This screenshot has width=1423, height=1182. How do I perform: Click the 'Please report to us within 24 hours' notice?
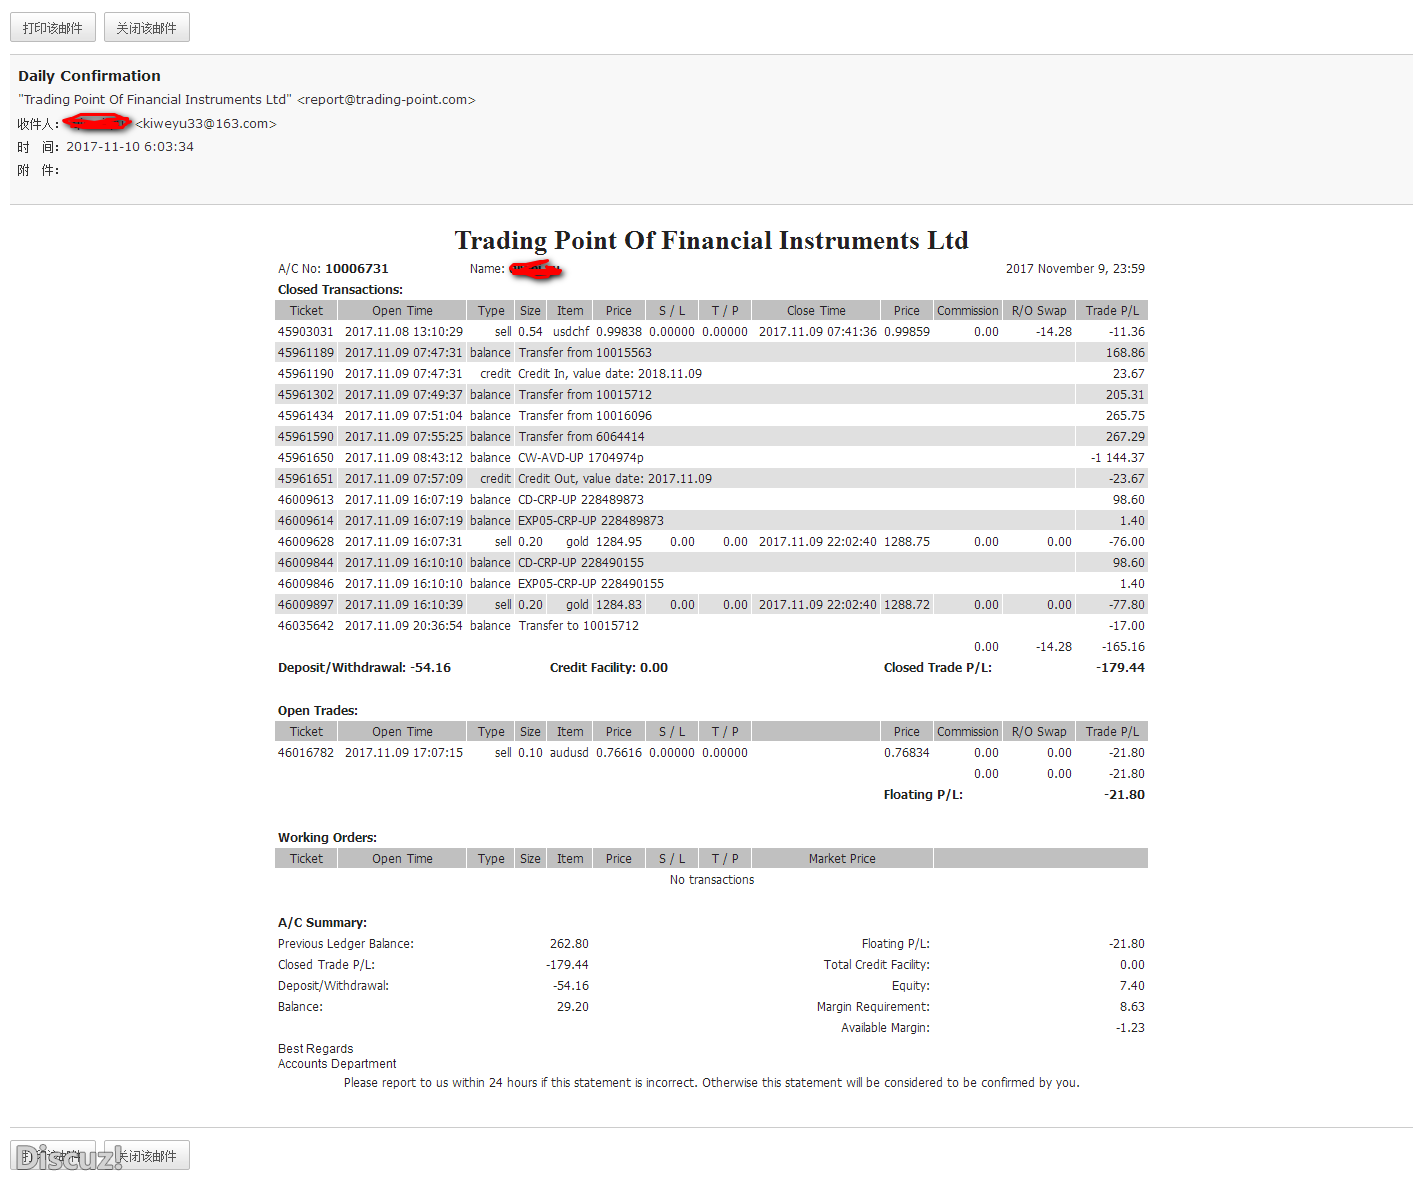coord(712,1083)
